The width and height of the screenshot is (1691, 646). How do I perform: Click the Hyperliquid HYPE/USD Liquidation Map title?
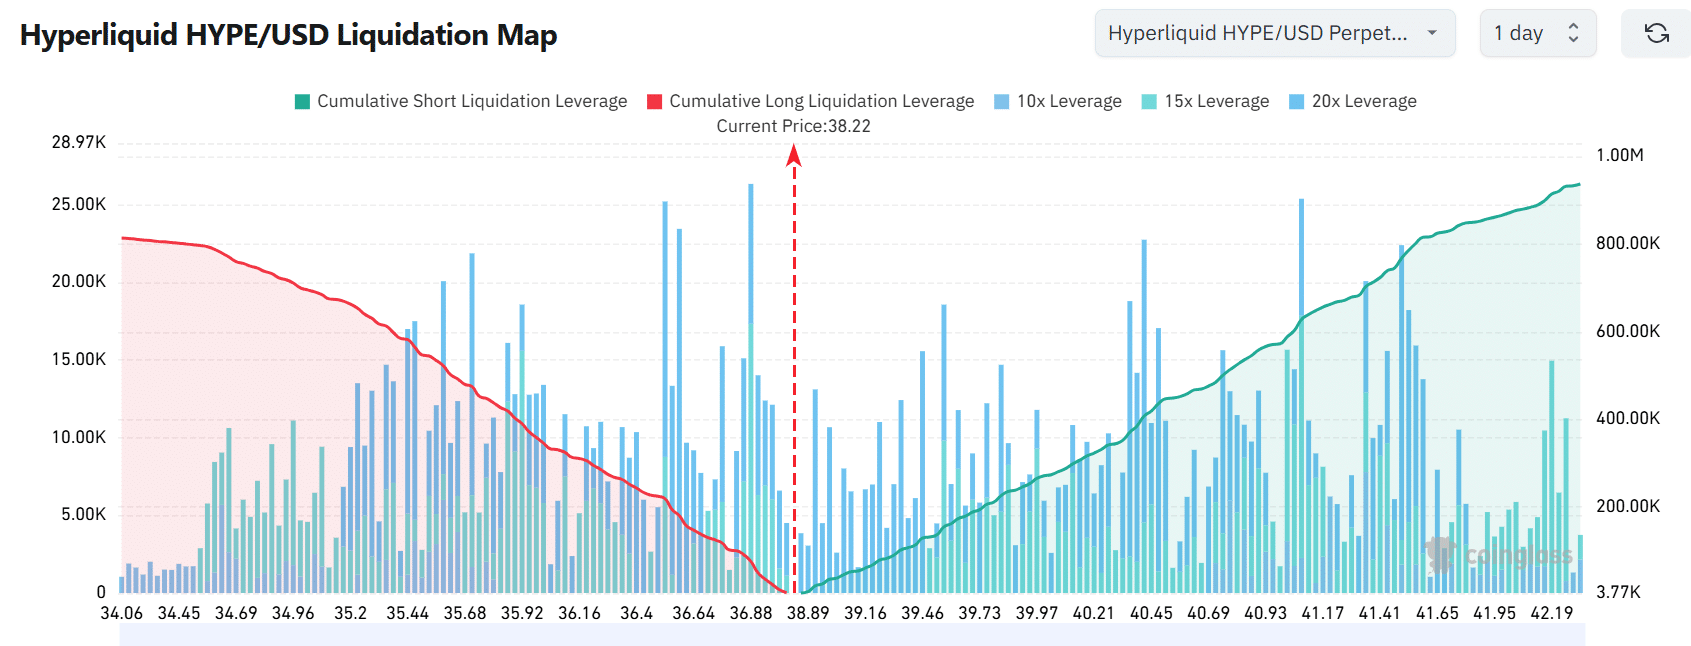click(288, 35)
